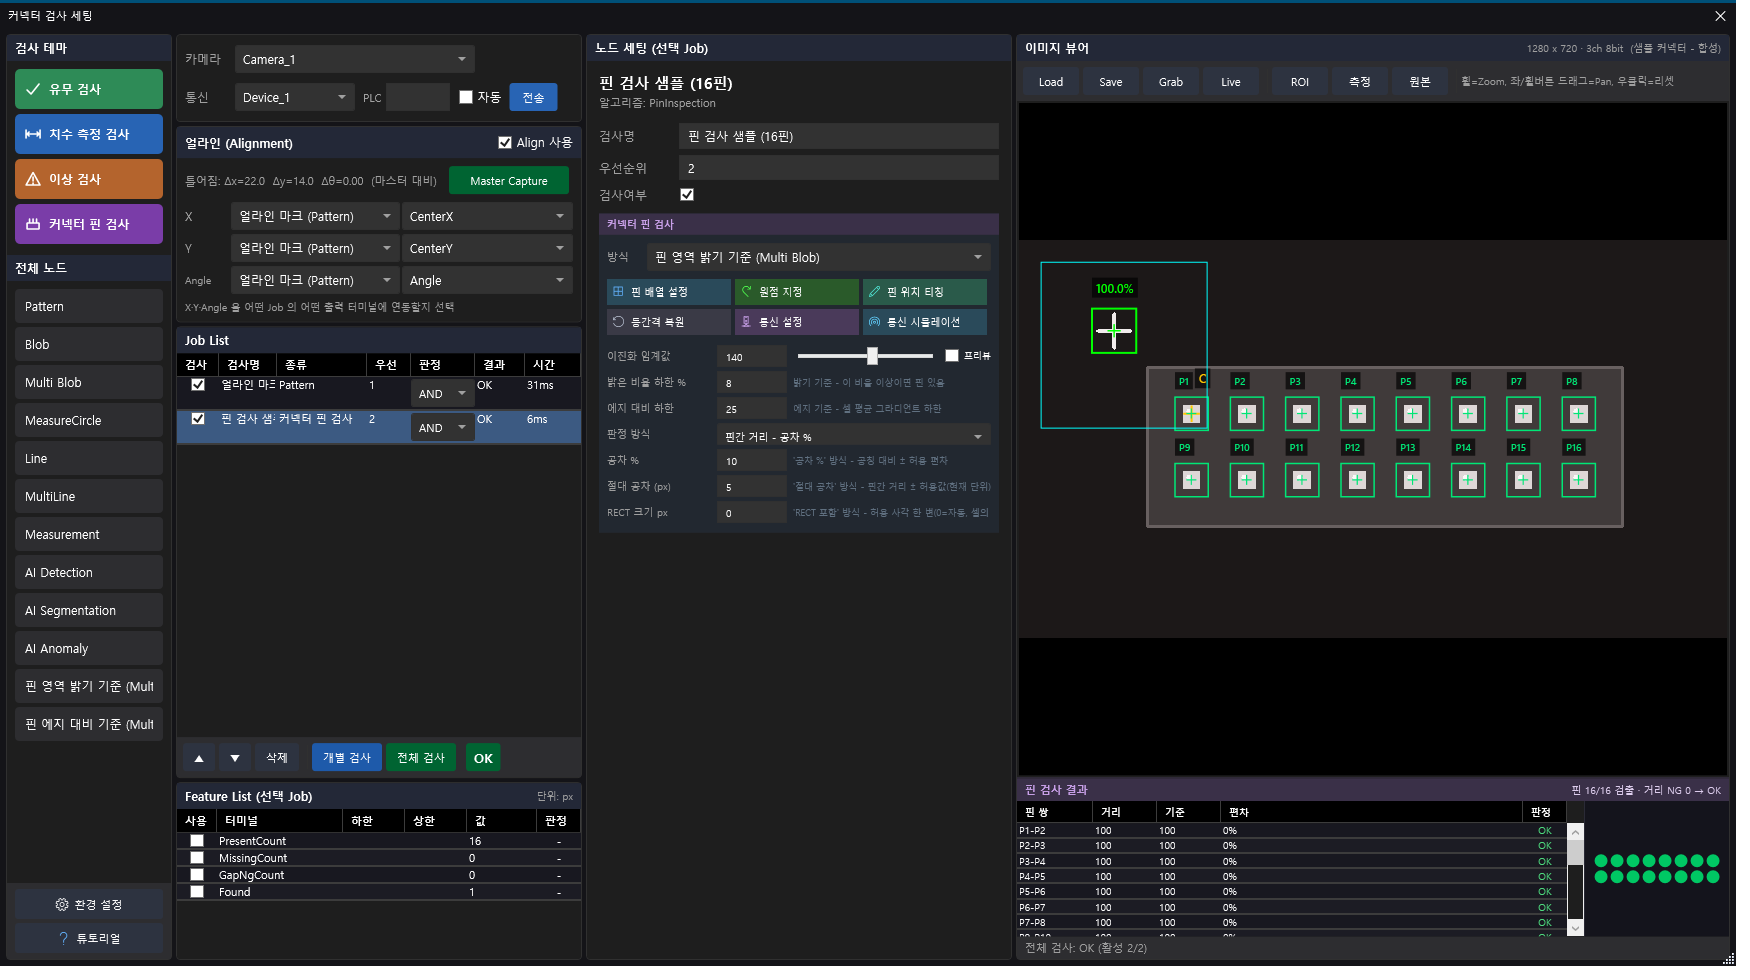Expand the Camera_1 dropdown
This screenshot has height=980, width=1750.
(x=355, y=60)
